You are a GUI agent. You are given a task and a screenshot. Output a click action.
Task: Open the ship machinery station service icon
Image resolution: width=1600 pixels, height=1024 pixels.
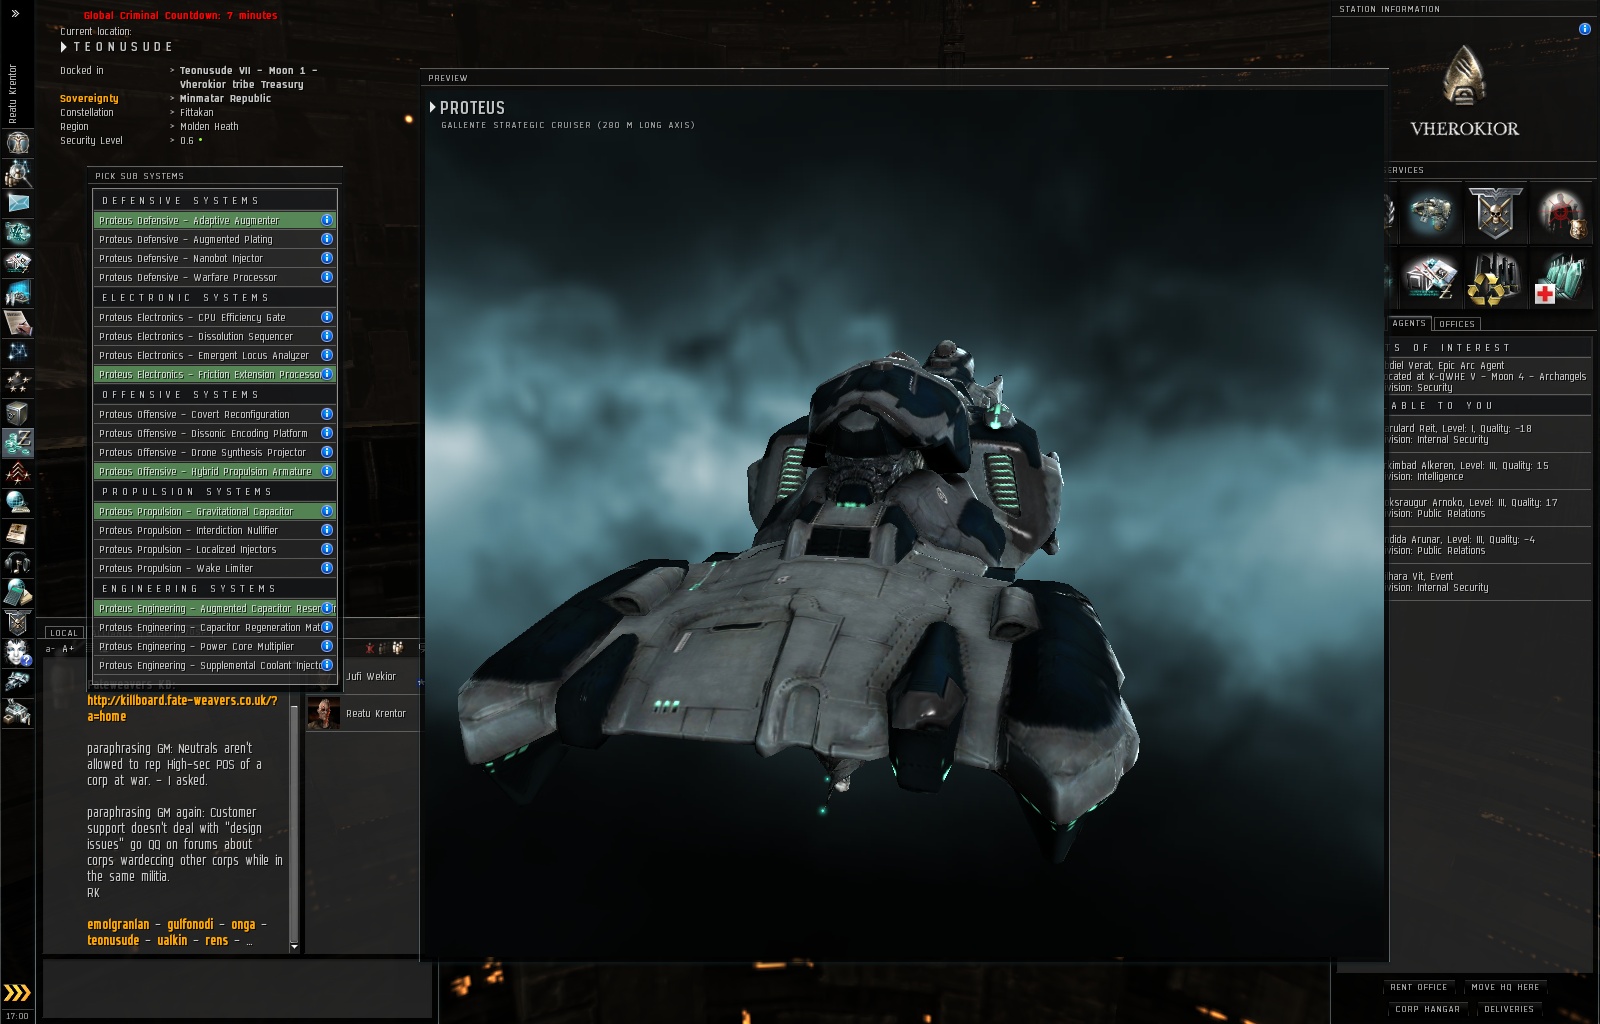[1429, 214]
